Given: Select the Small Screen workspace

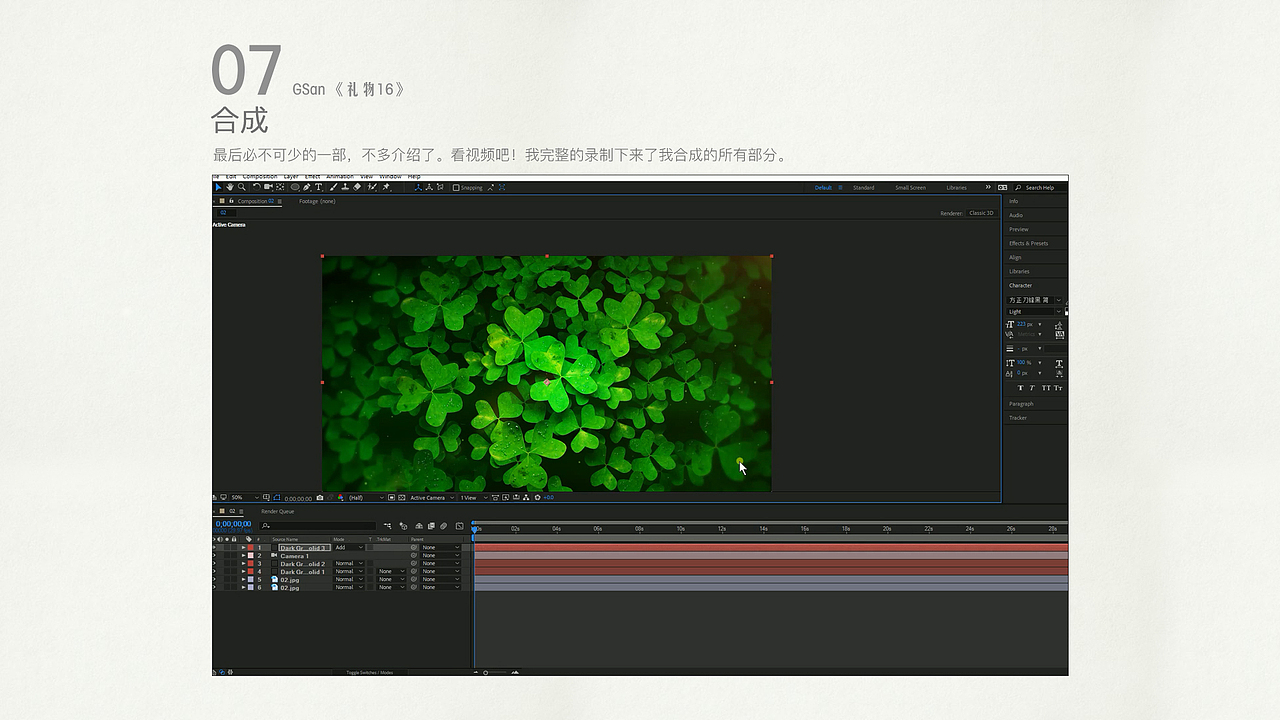Looking at the screenshot, I should tap(910, 188).
